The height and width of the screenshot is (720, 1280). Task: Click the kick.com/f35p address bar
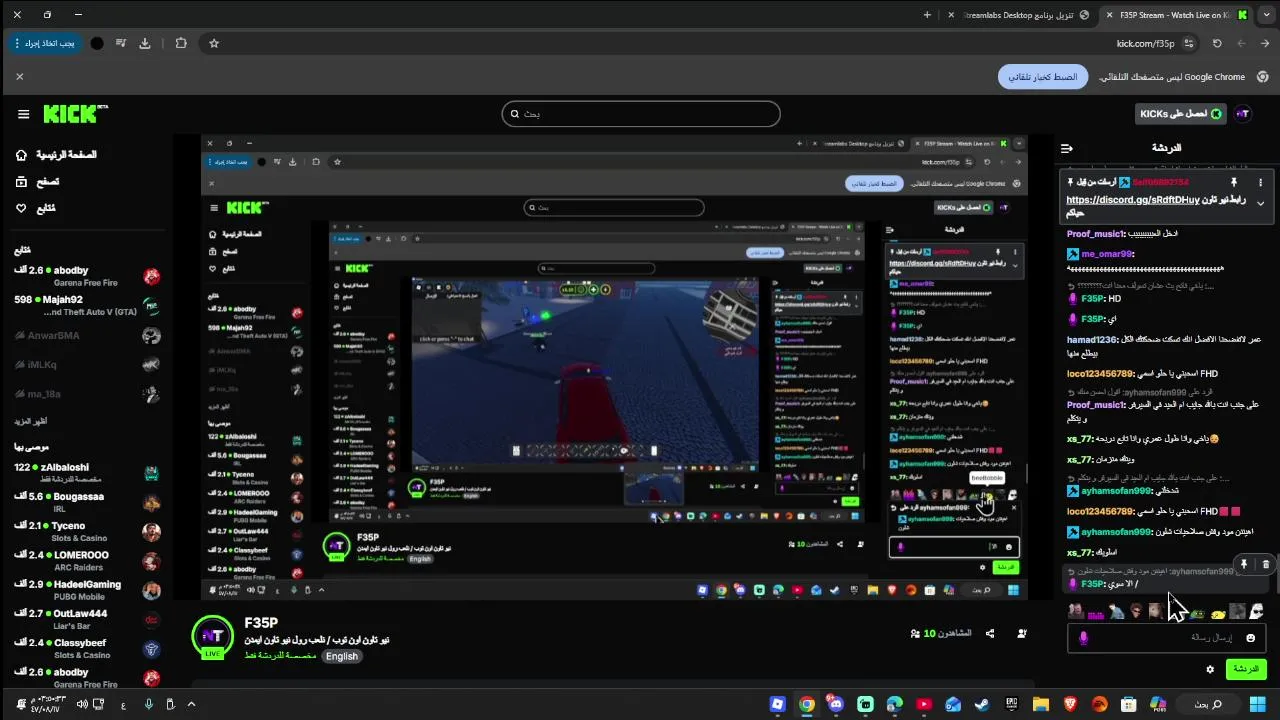(x=700, y=43)
